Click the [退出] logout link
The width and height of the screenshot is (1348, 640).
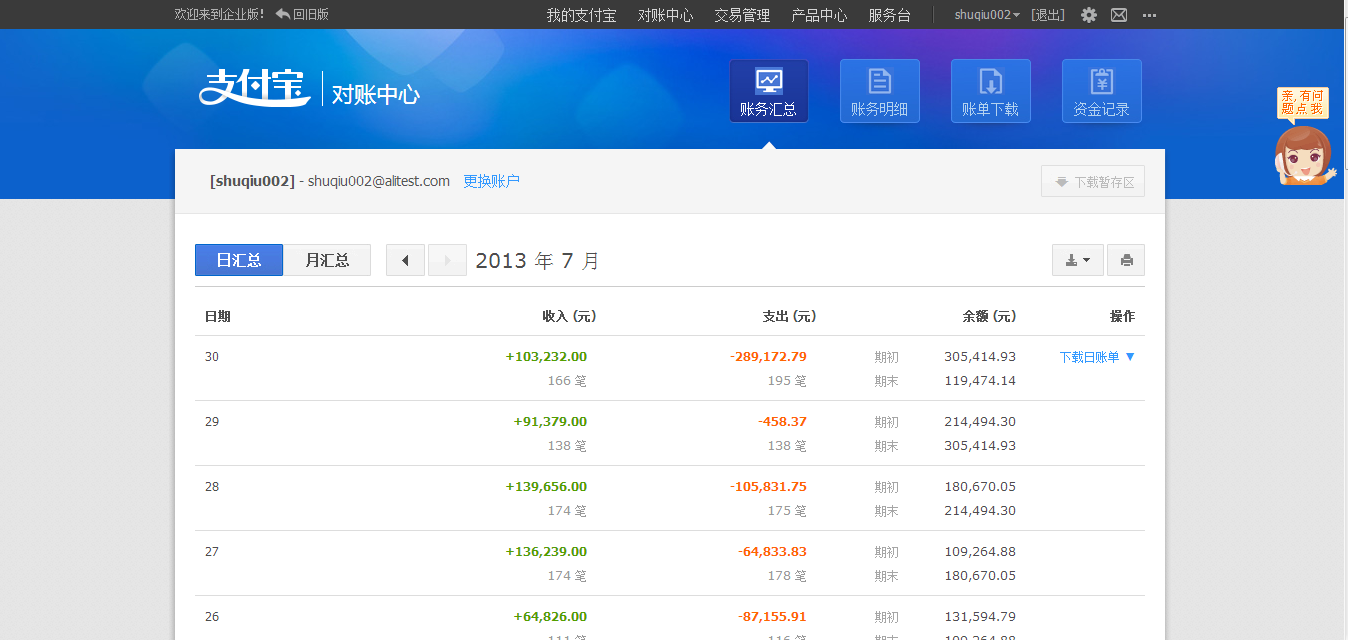click(1048, 15)
